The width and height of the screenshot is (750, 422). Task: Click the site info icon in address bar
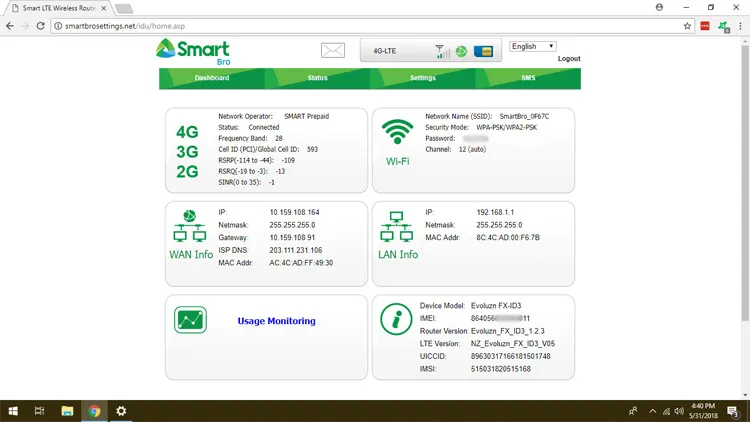coord(58,26)
